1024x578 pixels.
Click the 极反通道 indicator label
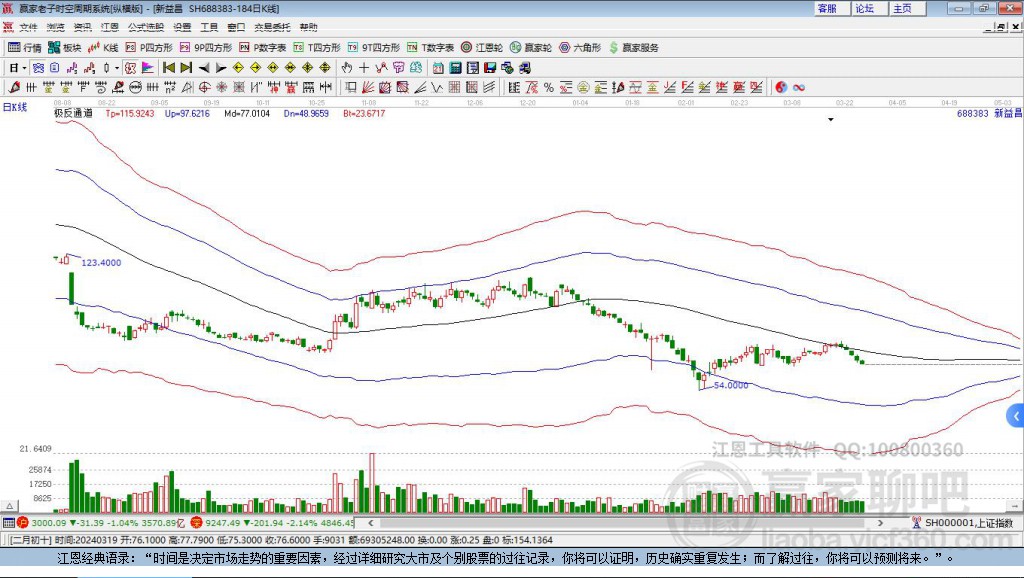click(x=73, y=113)
